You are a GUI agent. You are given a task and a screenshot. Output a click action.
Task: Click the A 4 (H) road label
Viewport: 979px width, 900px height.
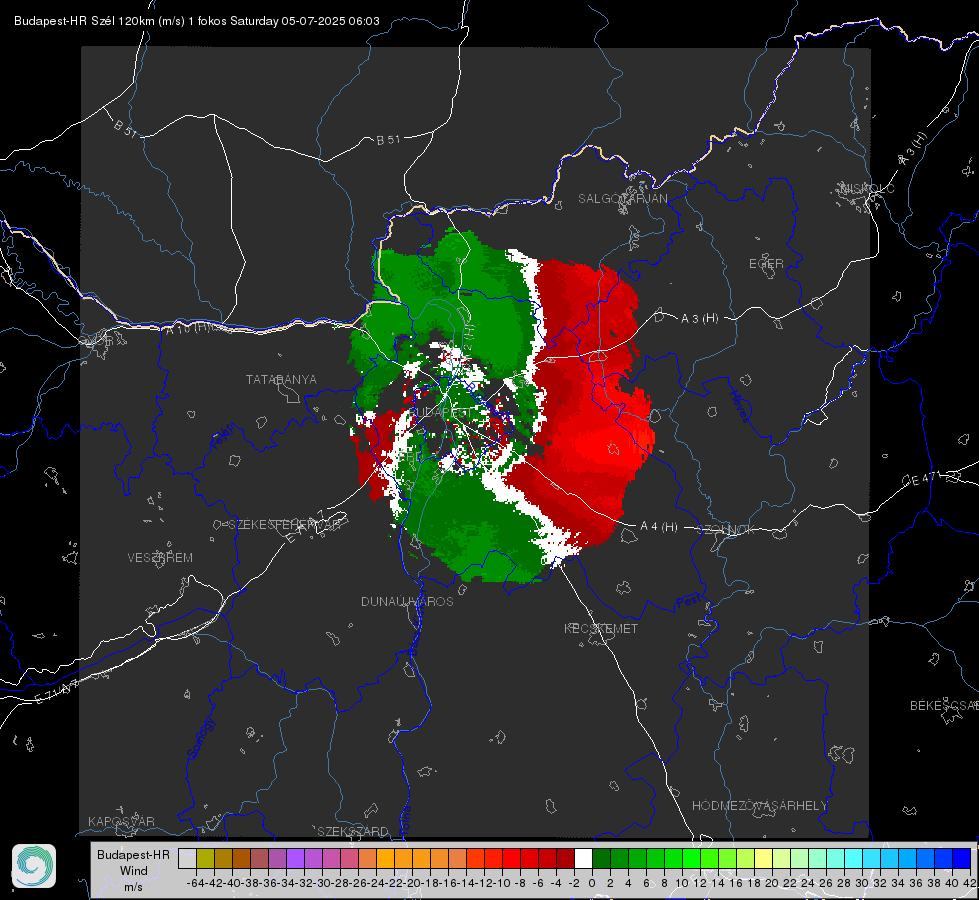click(659, 527)
